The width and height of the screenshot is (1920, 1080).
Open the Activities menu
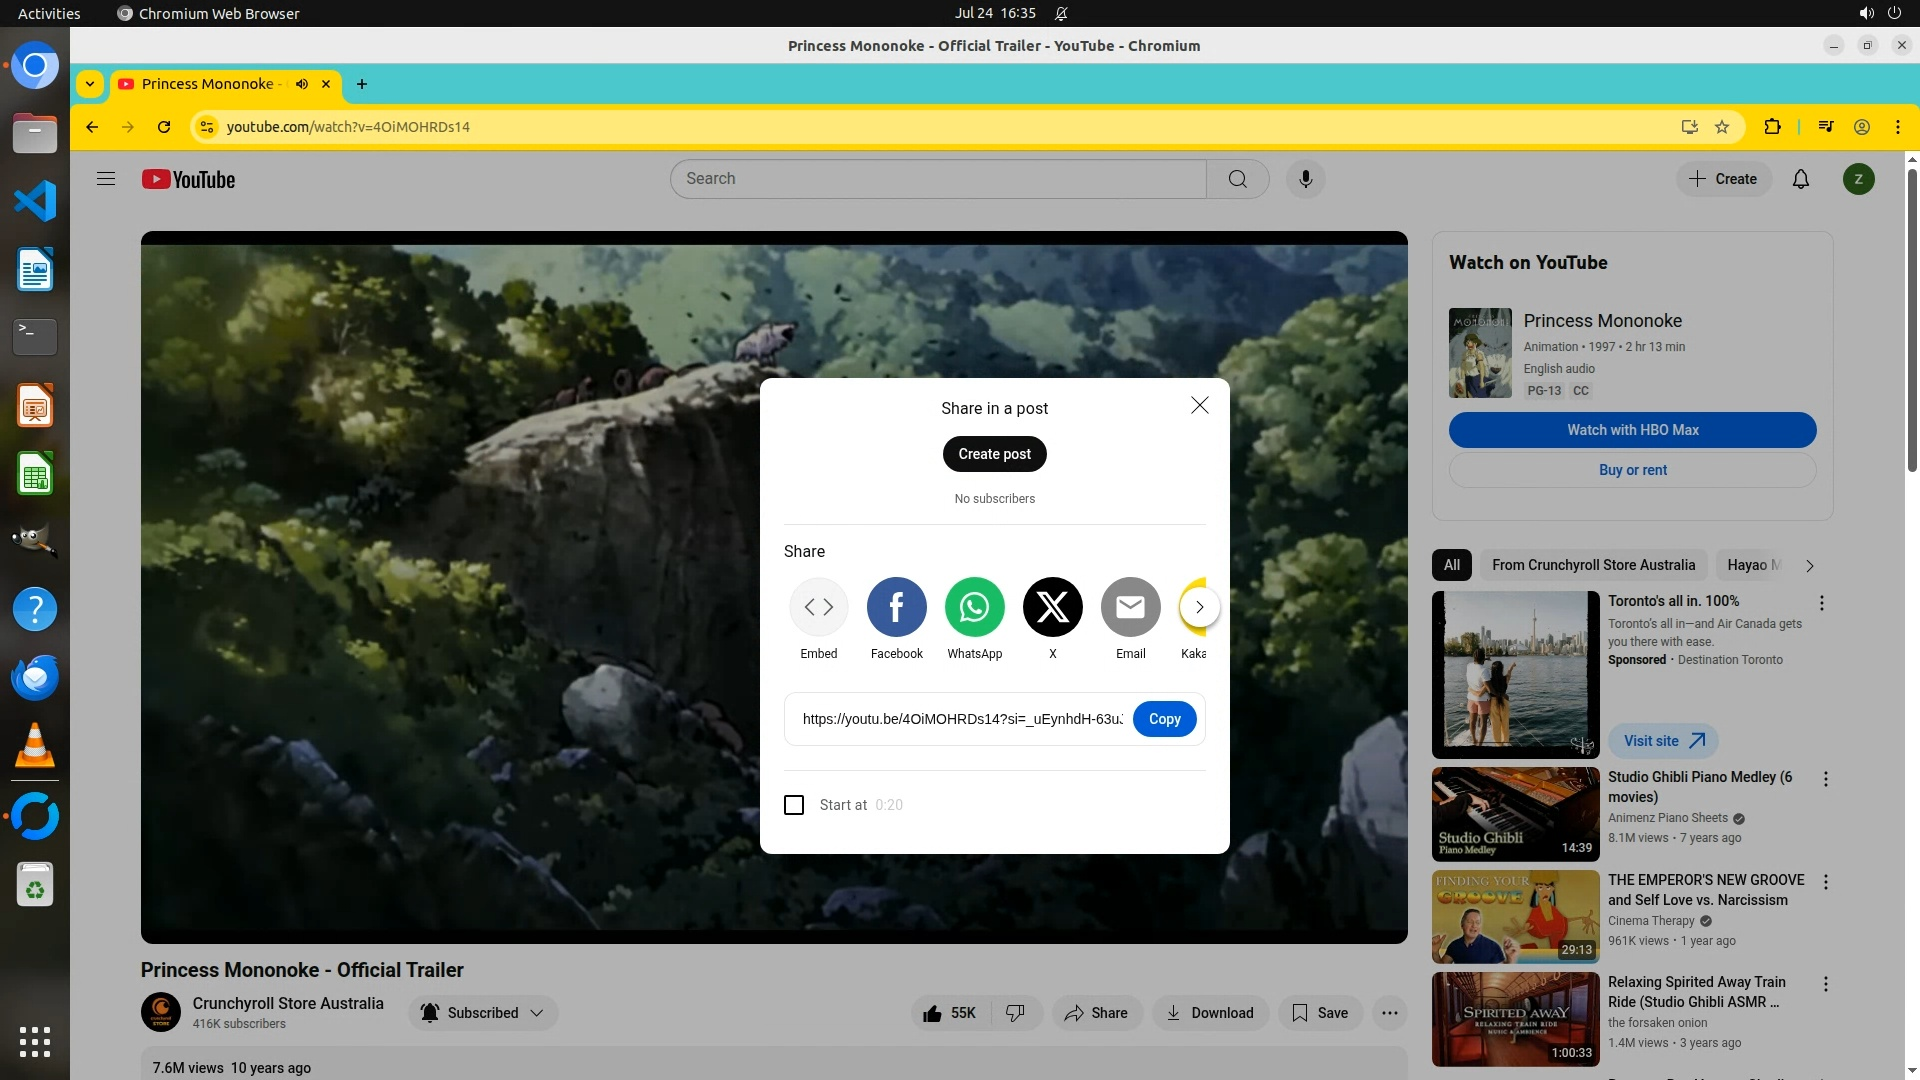[49, 13]
